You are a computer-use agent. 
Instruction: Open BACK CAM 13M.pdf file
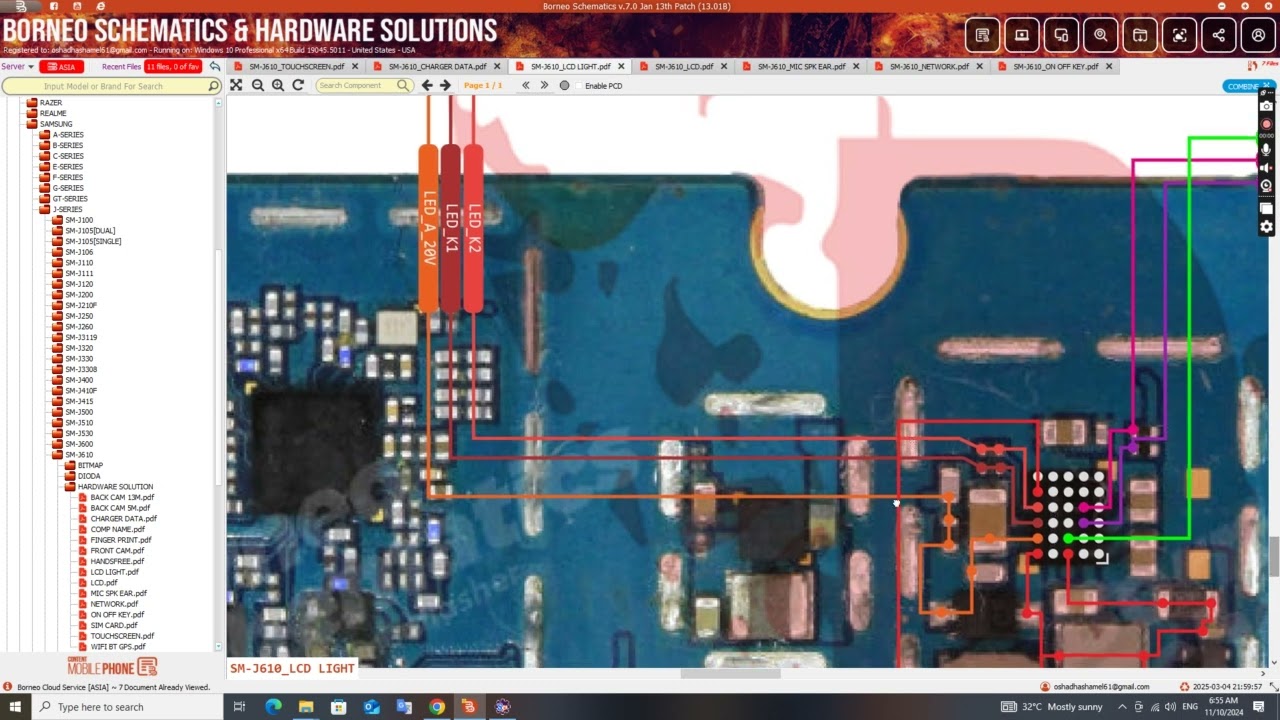point(122,497)
